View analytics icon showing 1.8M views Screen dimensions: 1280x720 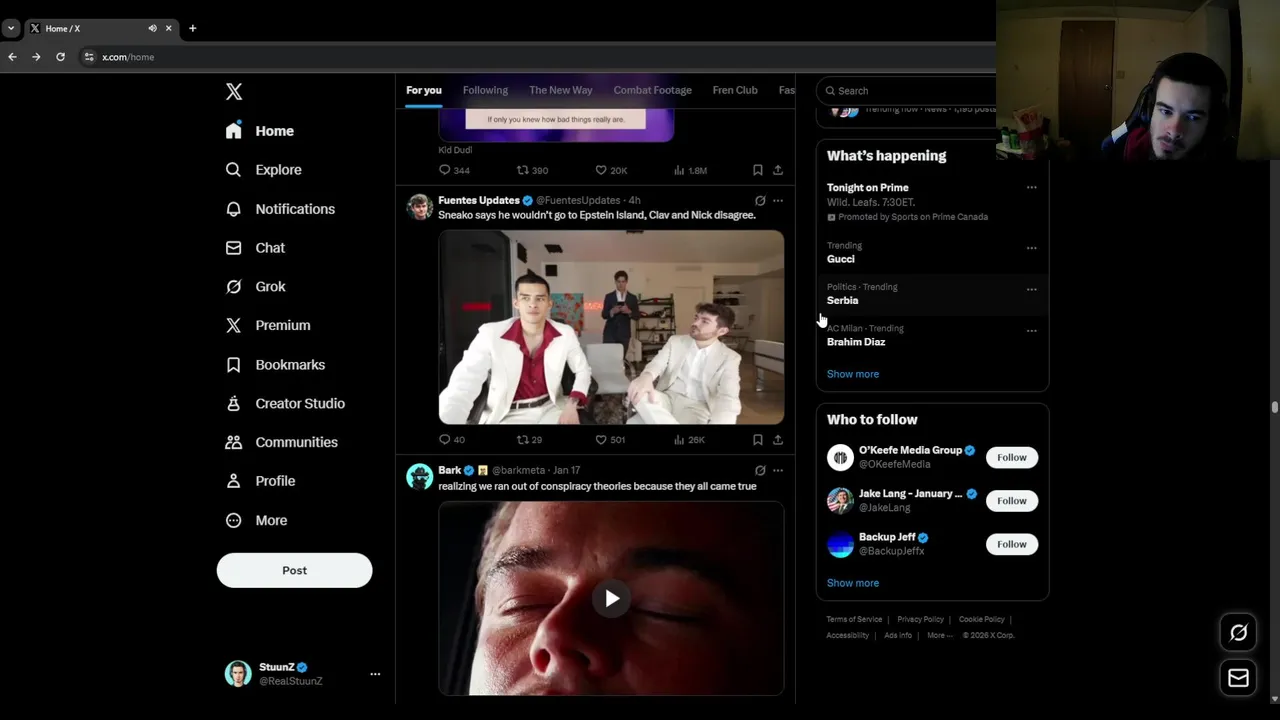point(679,170)
